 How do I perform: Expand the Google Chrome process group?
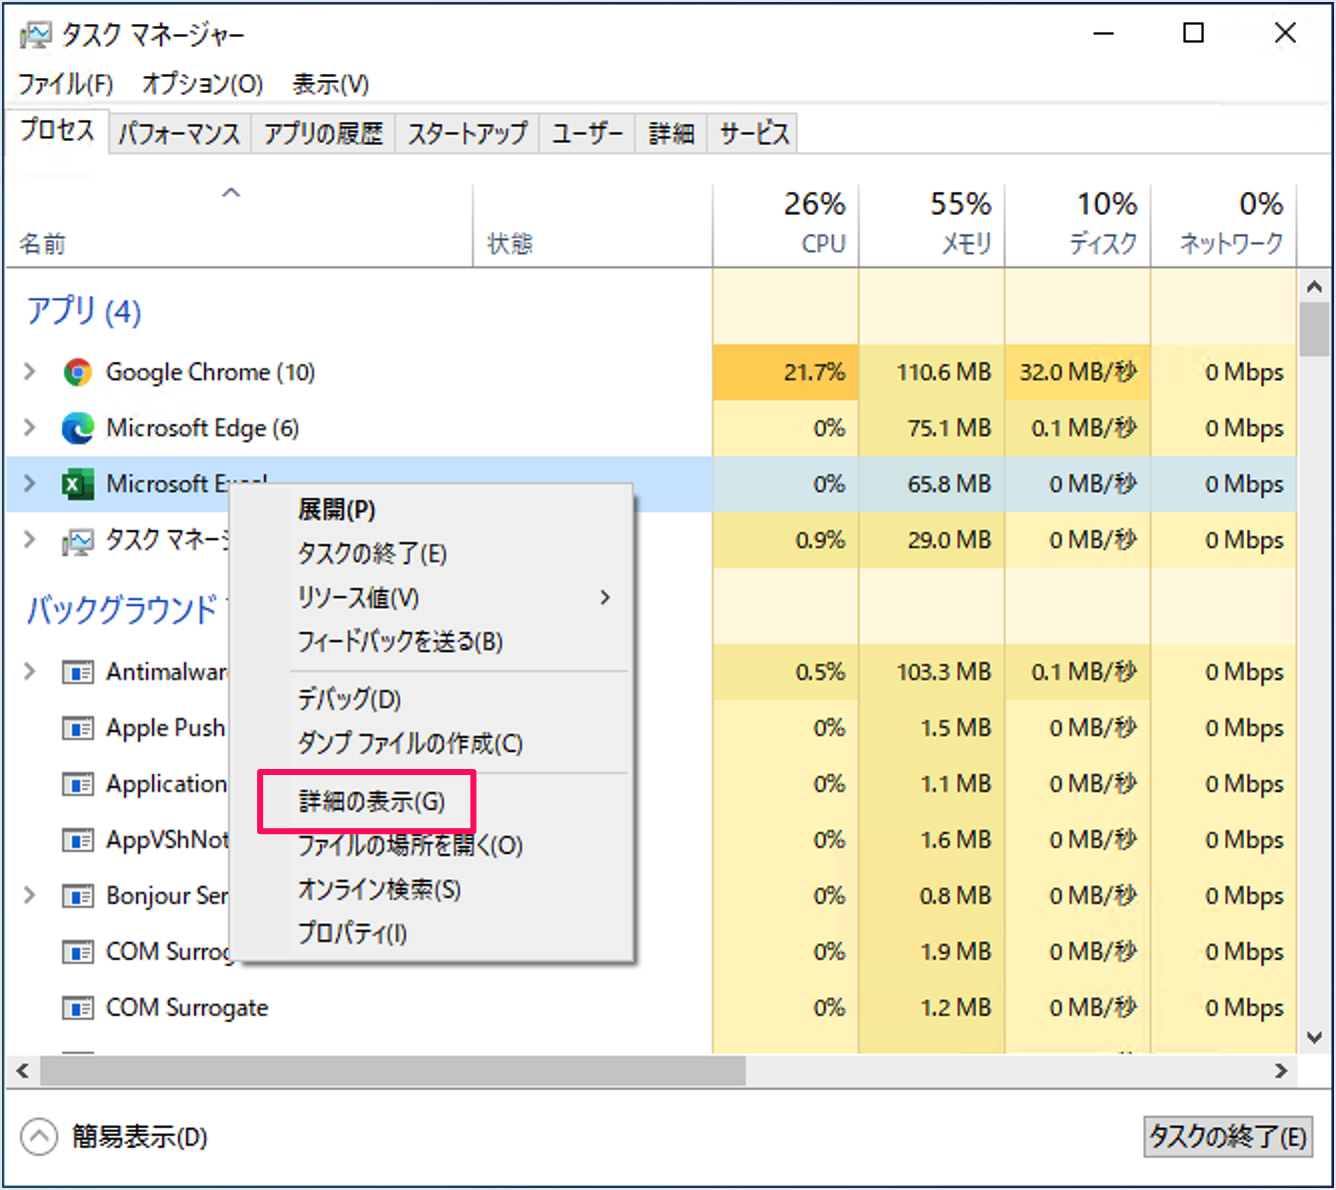tap(28, 371)
